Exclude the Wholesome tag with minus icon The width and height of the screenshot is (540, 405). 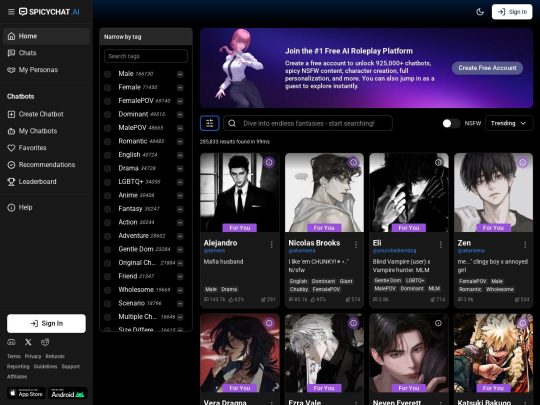180,290
